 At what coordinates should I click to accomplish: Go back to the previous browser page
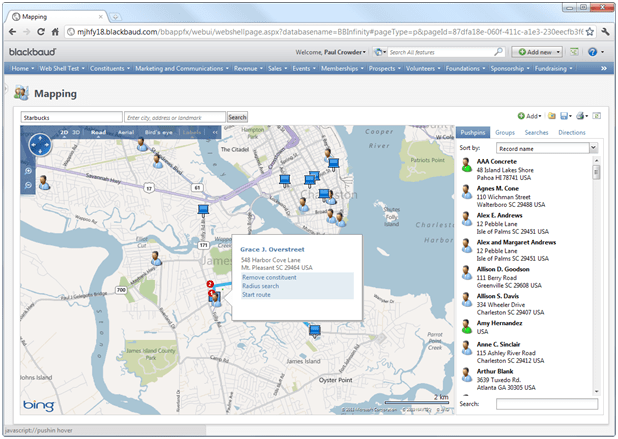tap(13, 32)
